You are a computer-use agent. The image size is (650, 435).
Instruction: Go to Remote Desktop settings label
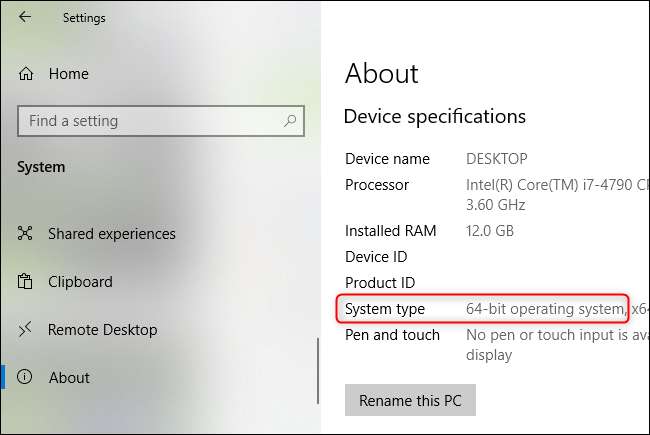point(102,330)
